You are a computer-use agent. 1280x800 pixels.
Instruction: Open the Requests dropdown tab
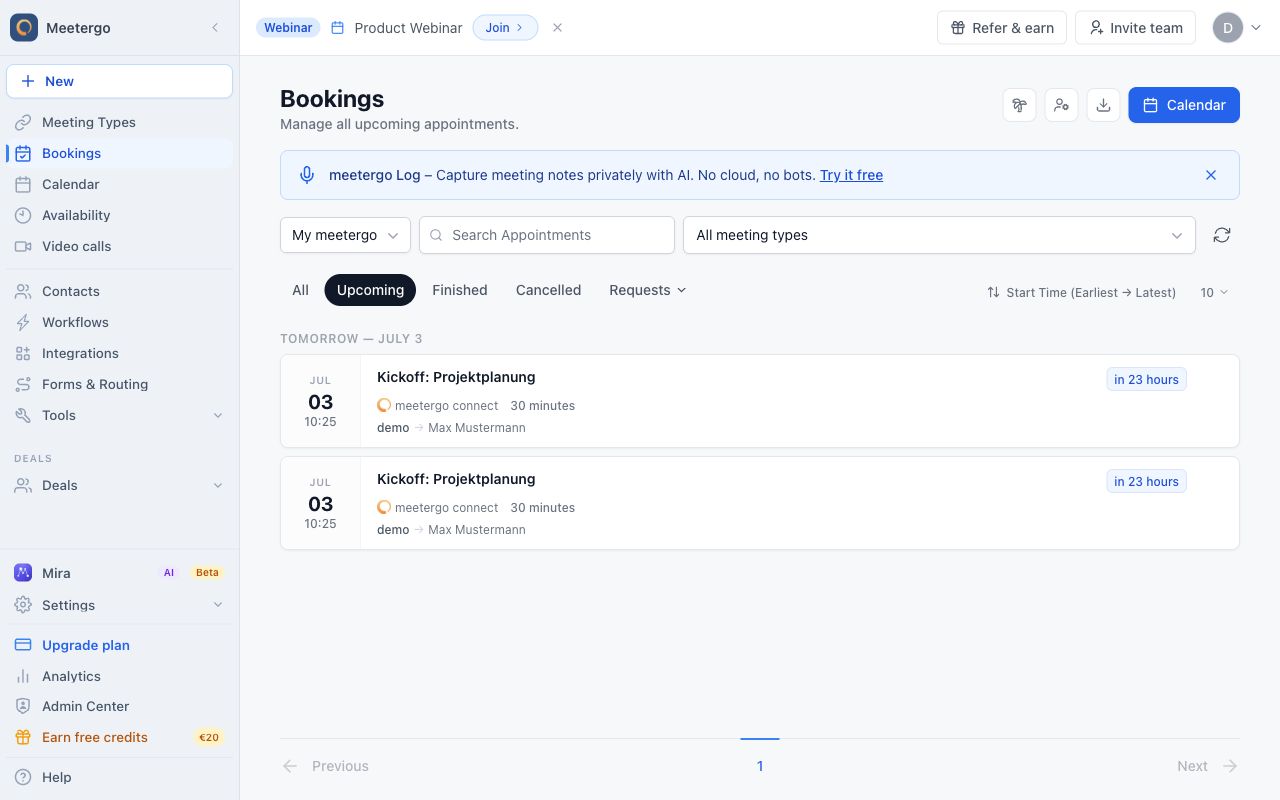point(648,290)
